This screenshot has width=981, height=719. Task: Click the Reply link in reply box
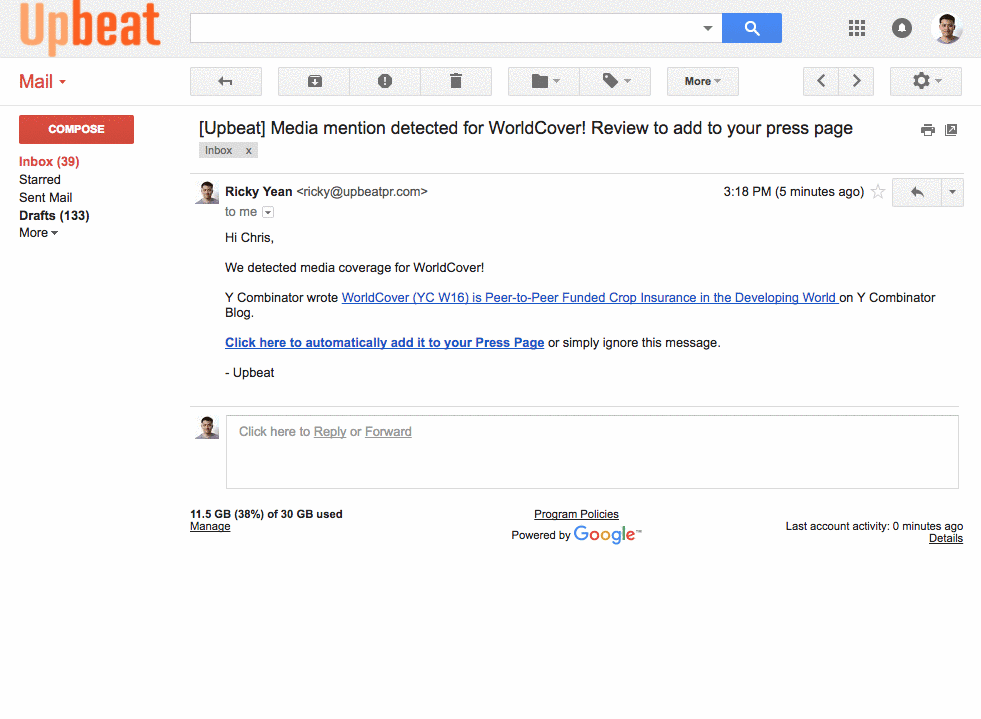coord(330,432)
